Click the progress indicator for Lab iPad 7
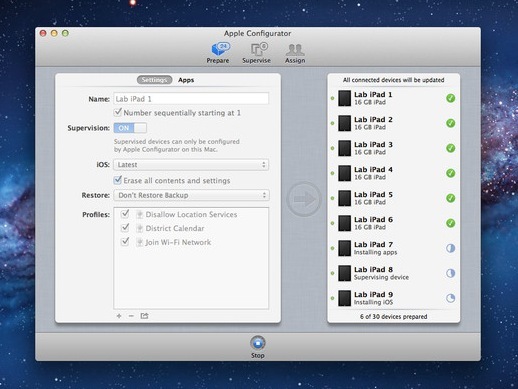518x389 pixels. tap(451, 248)
